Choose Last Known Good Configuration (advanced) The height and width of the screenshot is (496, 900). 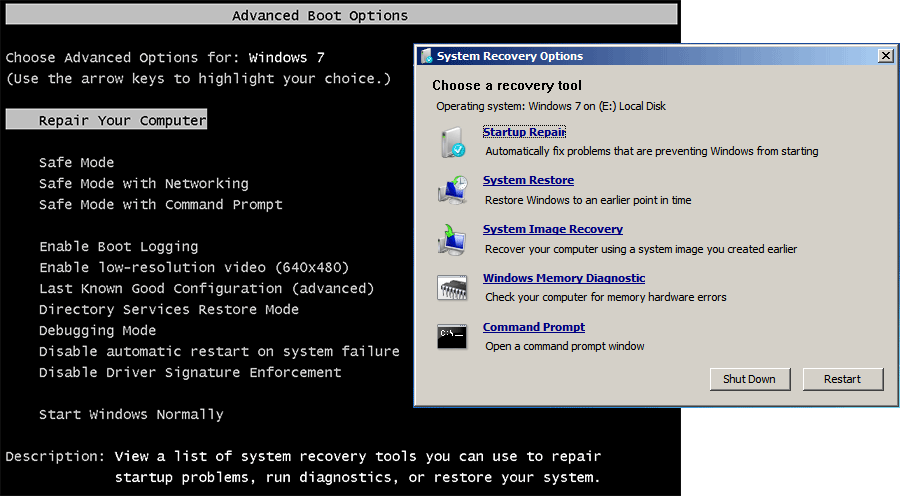click(207, 288)
